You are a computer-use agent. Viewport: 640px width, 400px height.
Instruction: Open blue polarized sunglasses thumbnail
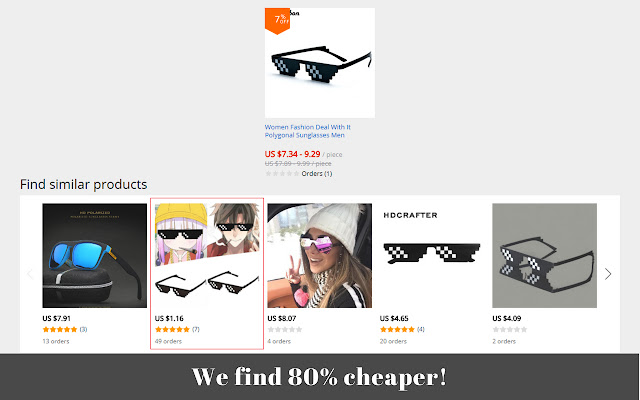(x=95, y=256)
